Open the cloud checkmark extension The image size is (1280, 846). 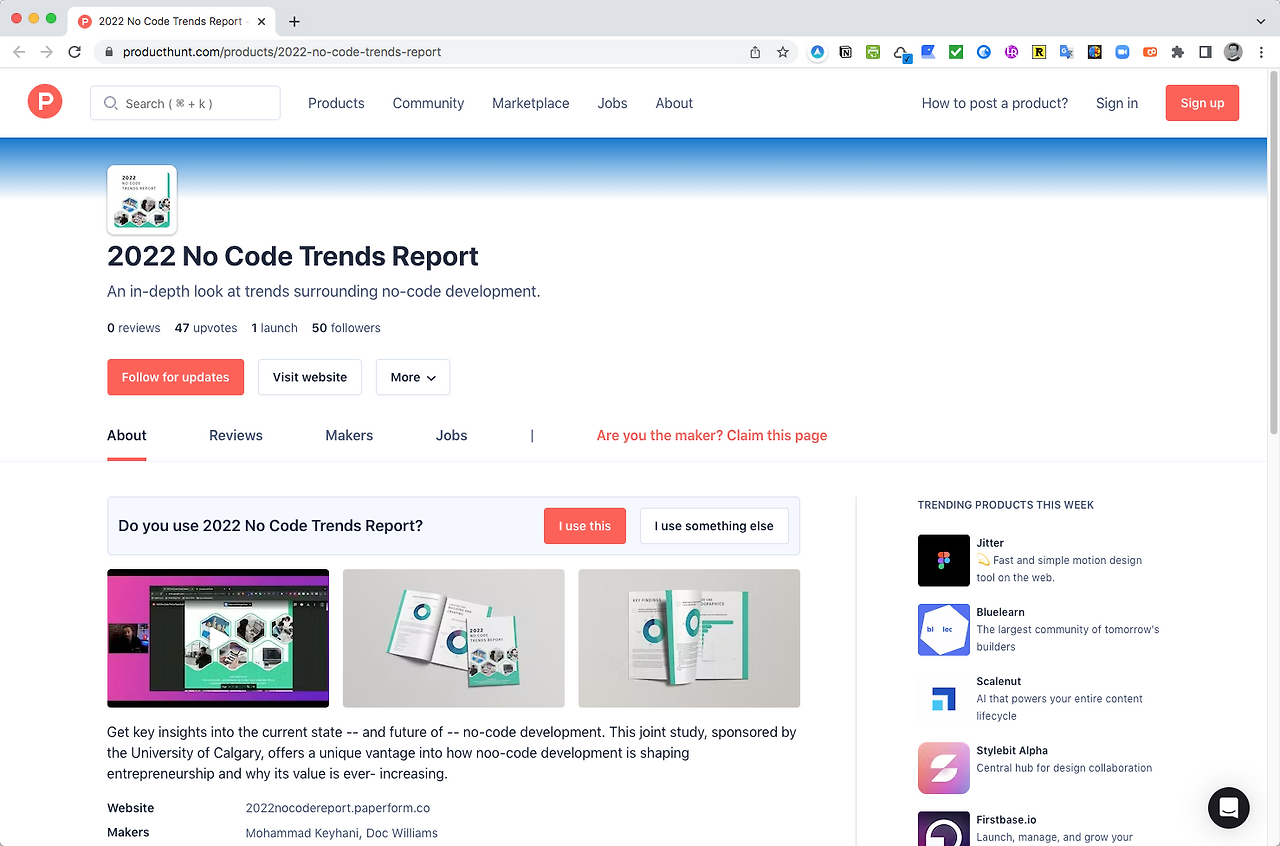901,53
